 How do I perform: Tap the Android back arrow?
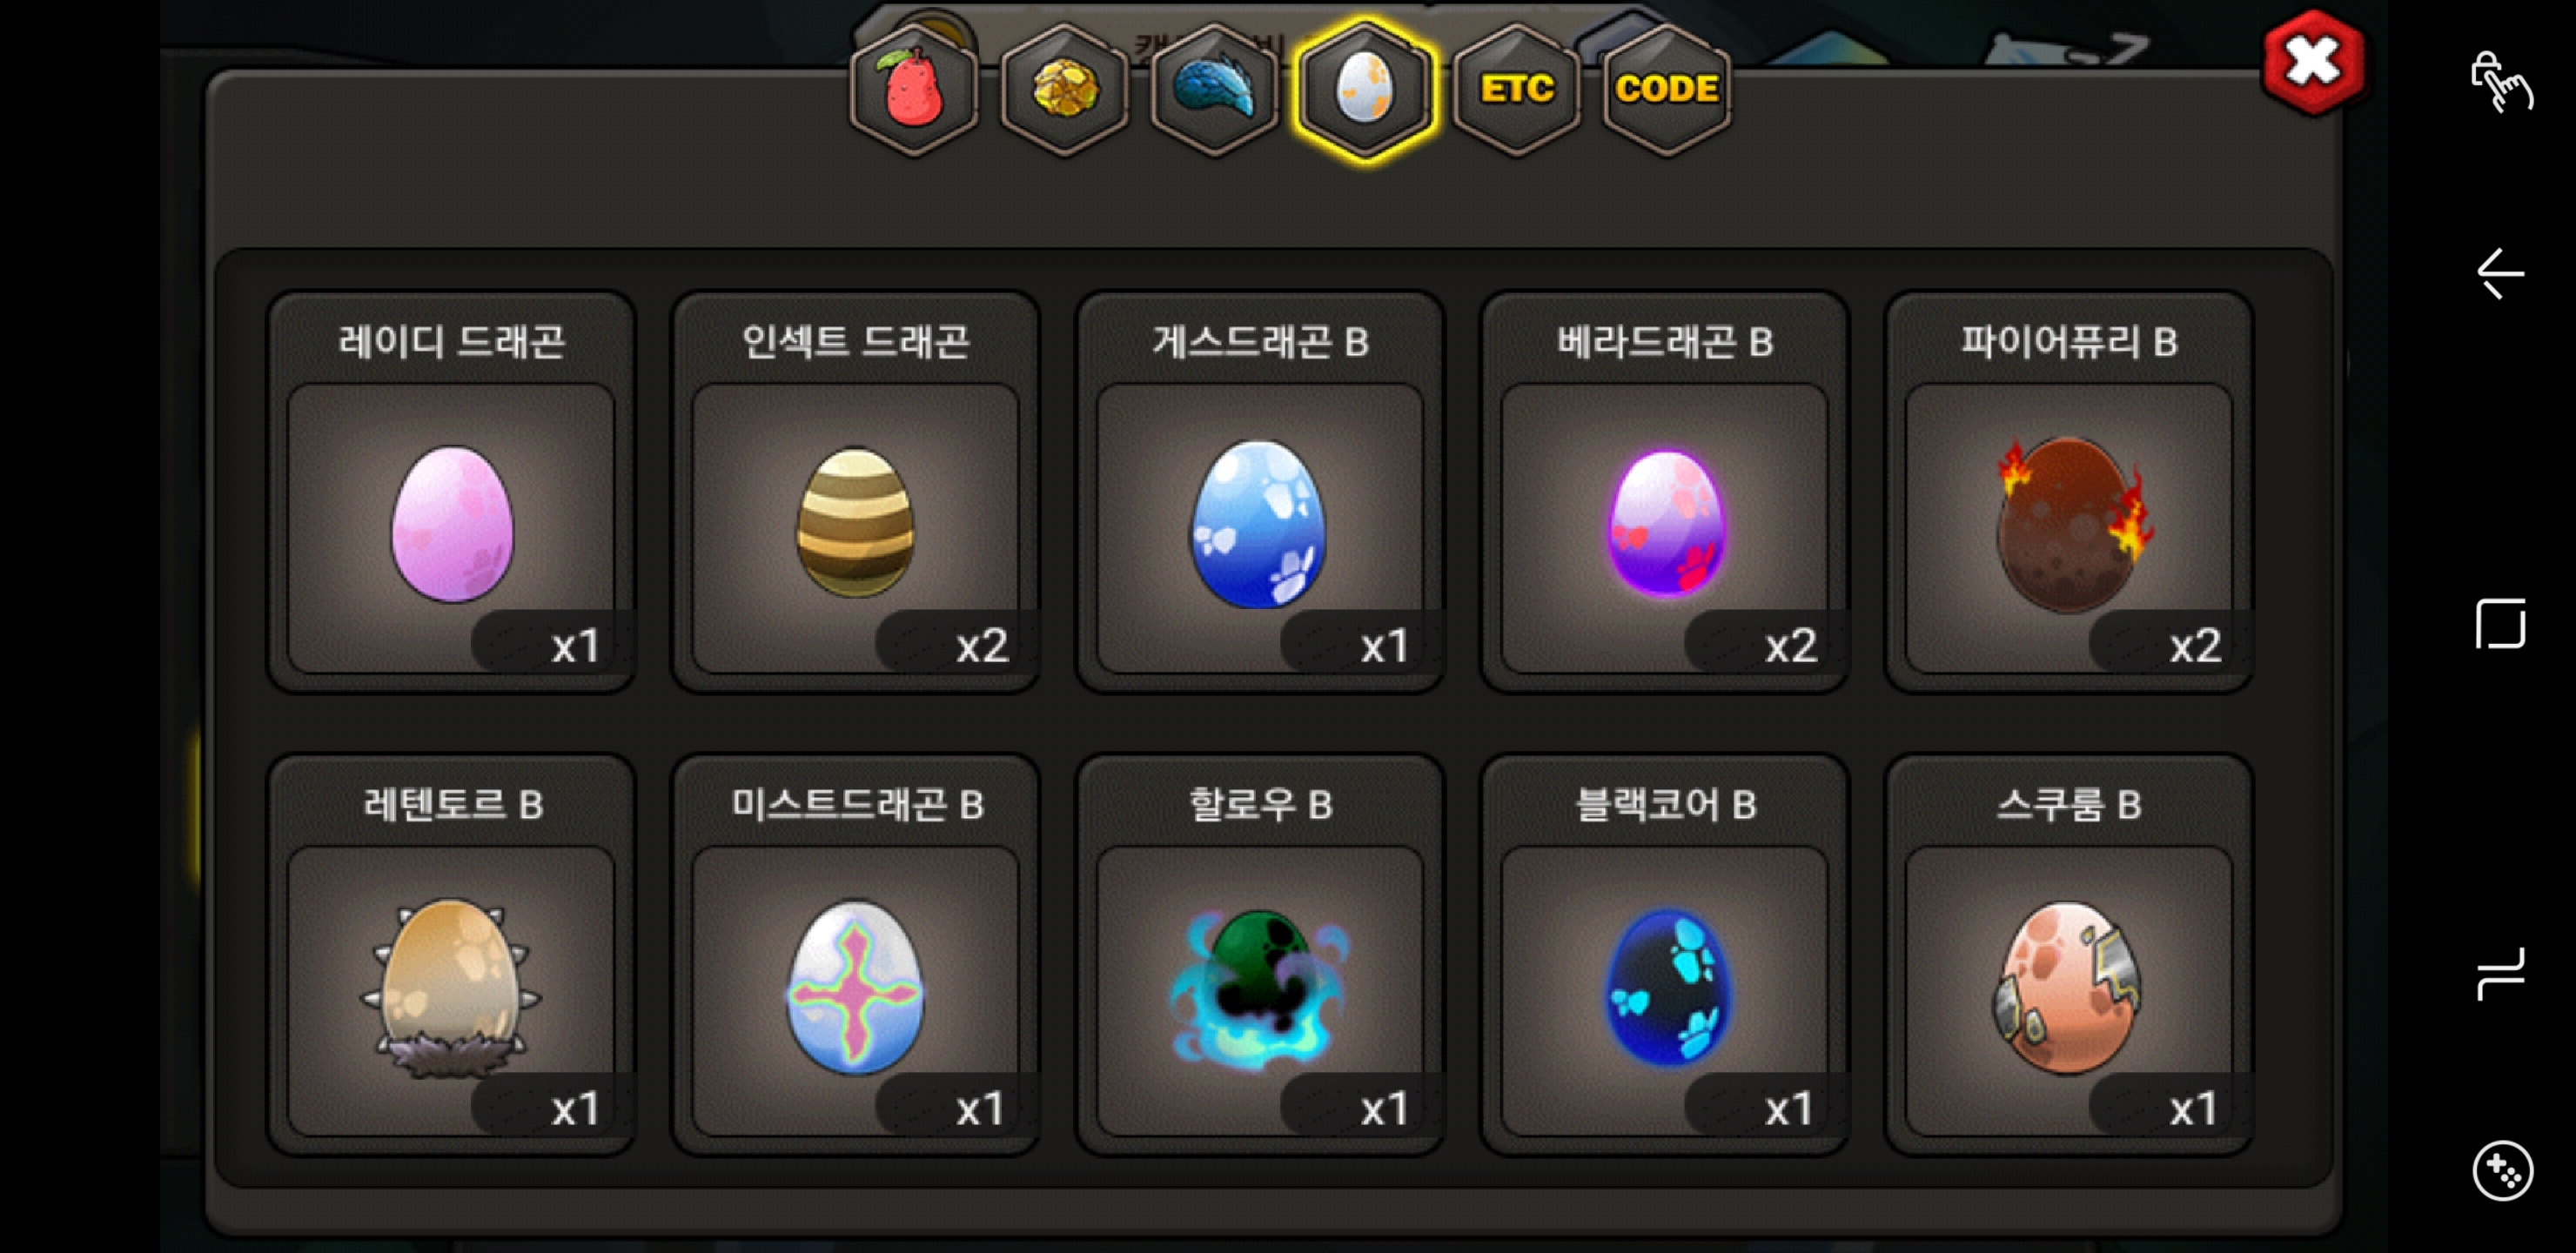pos(2500,274)
